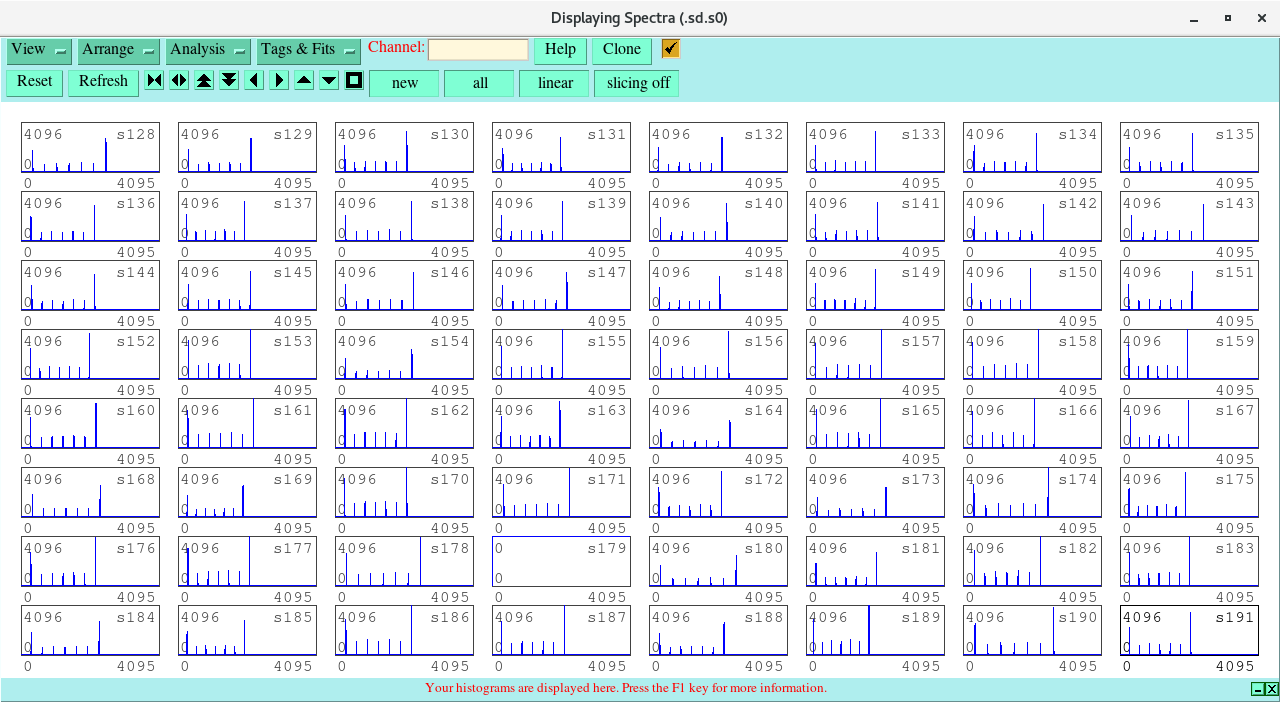
Task: Expand the Arrange dropdown menu
Action: coord(118,50)
